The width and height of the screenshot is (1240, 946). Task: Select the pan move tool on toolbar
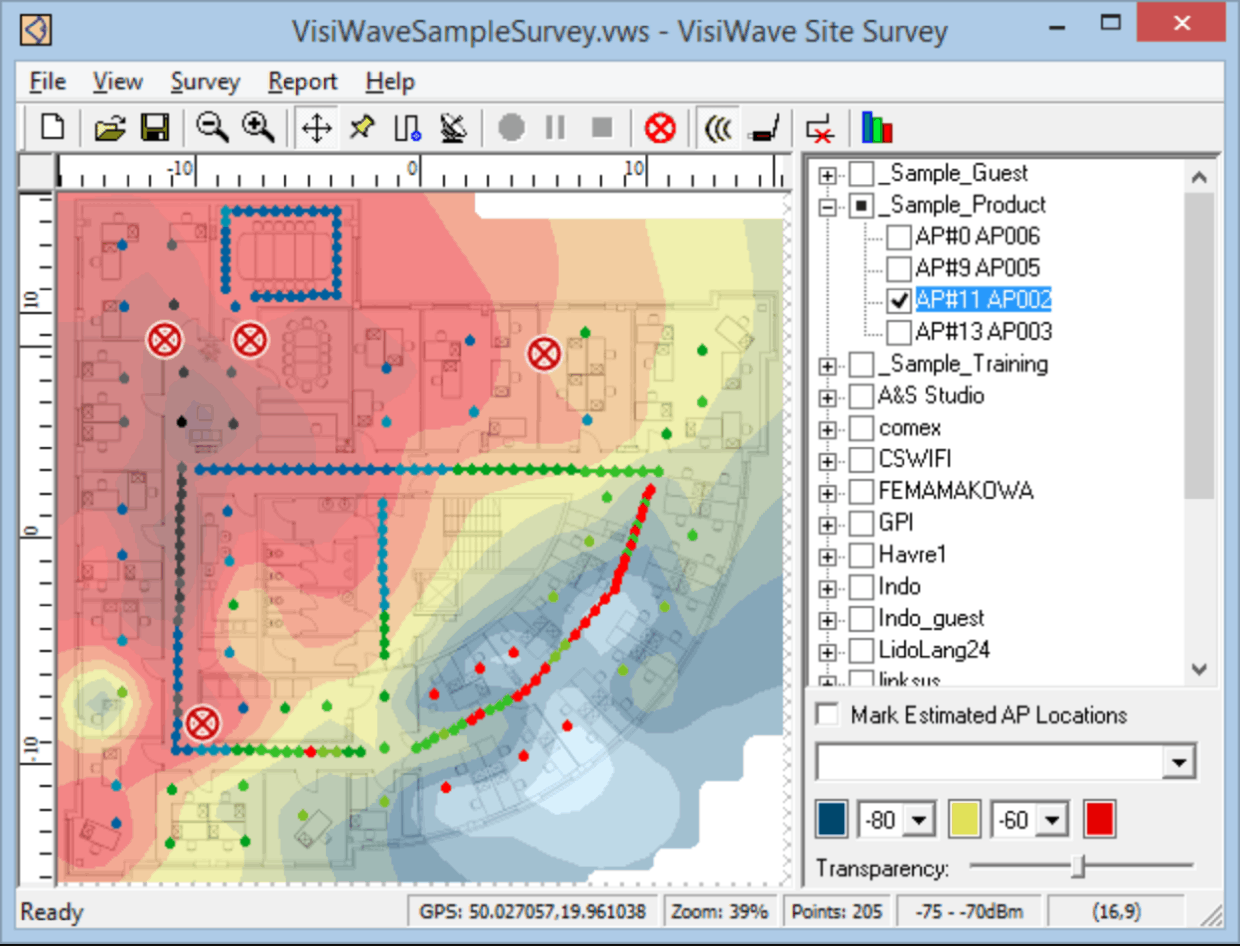(x=316, y=128)
